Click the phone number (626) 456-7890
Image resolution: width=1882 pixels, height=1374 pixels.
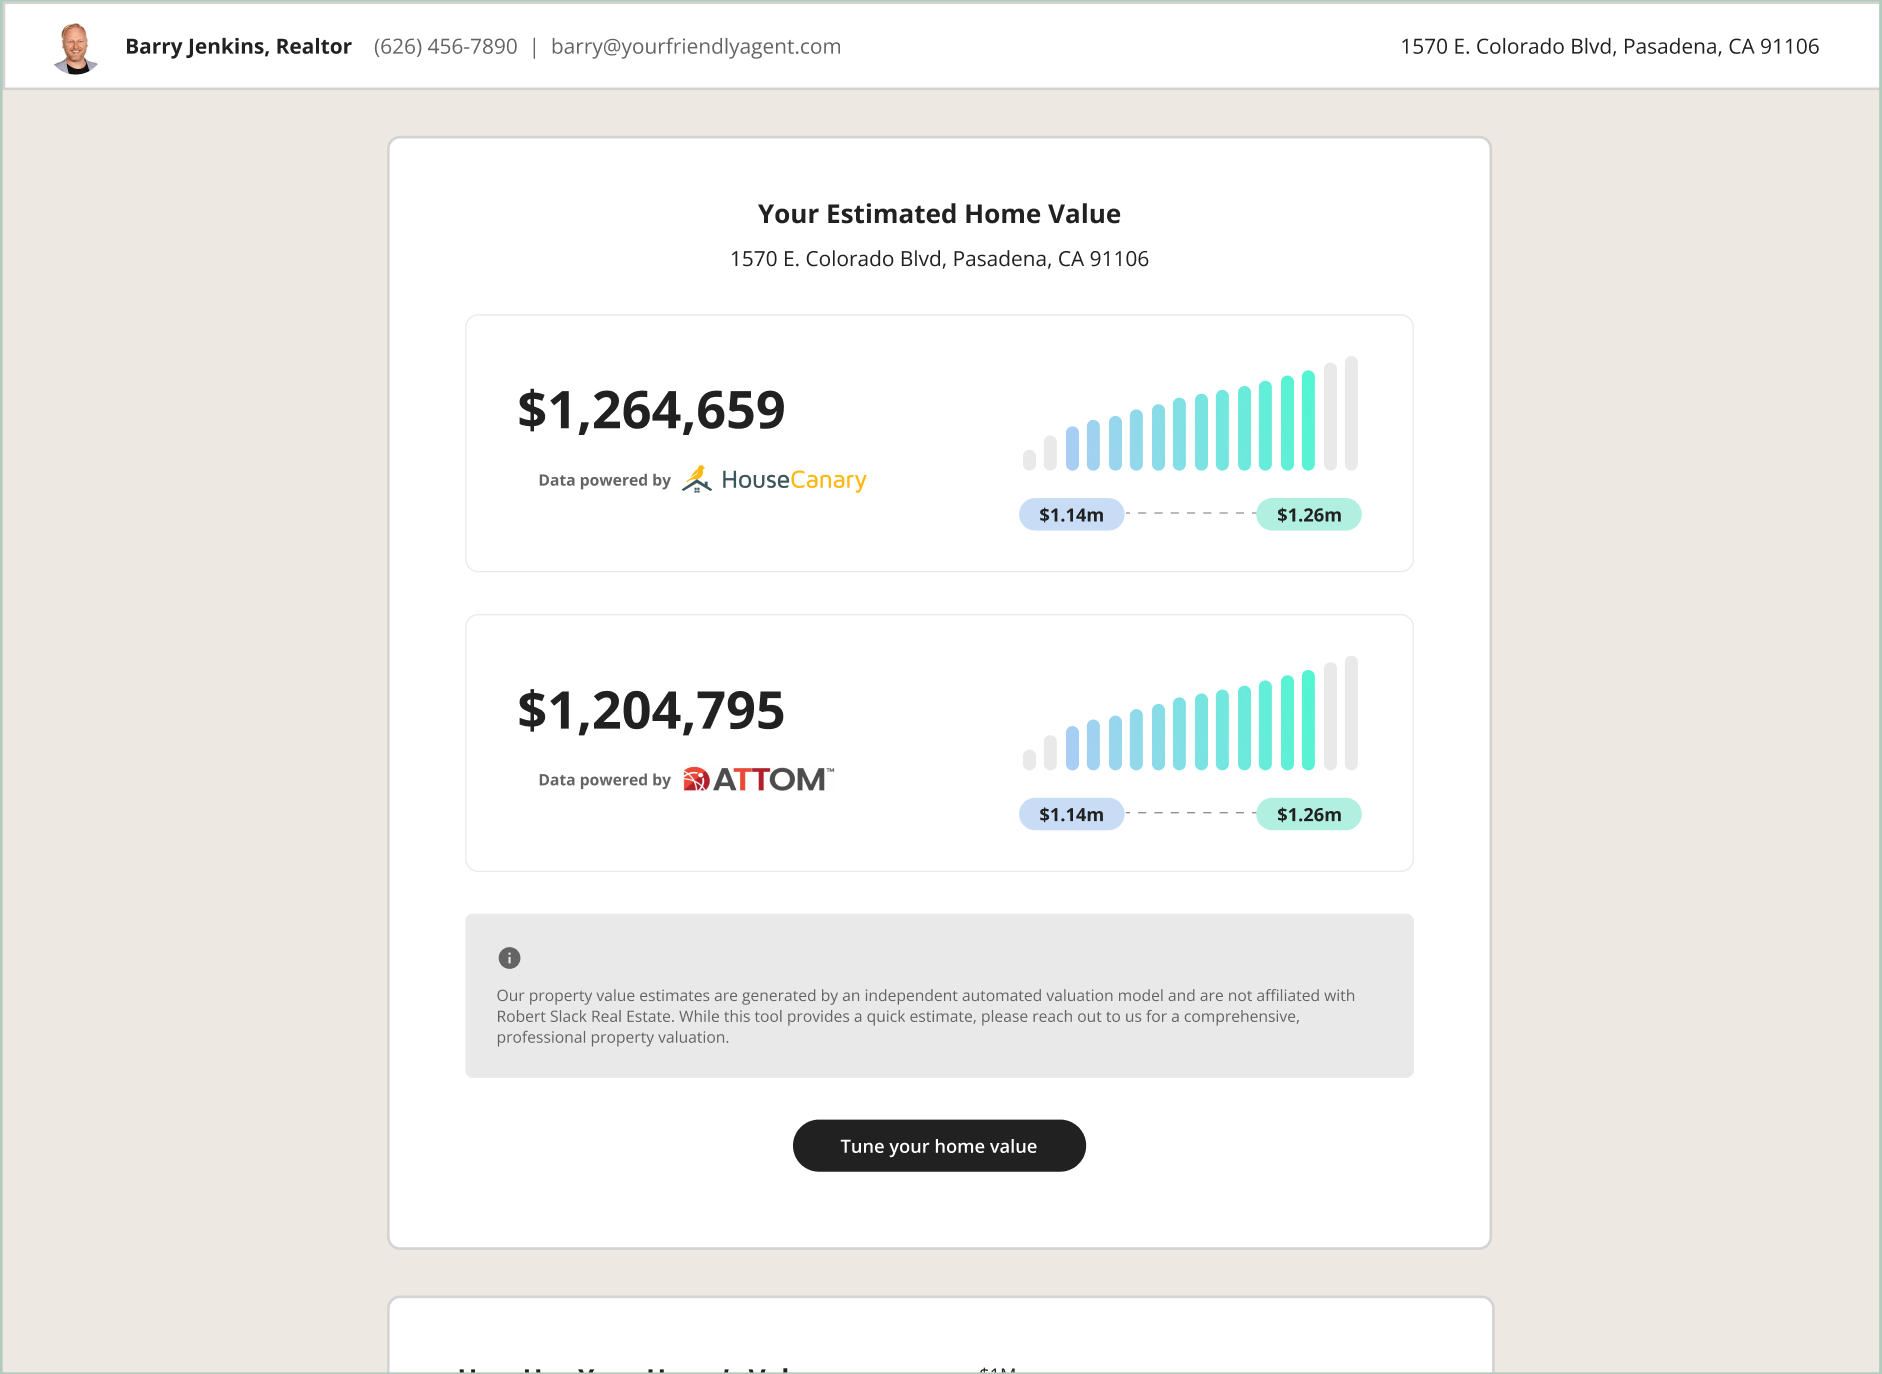click(445, 47)
